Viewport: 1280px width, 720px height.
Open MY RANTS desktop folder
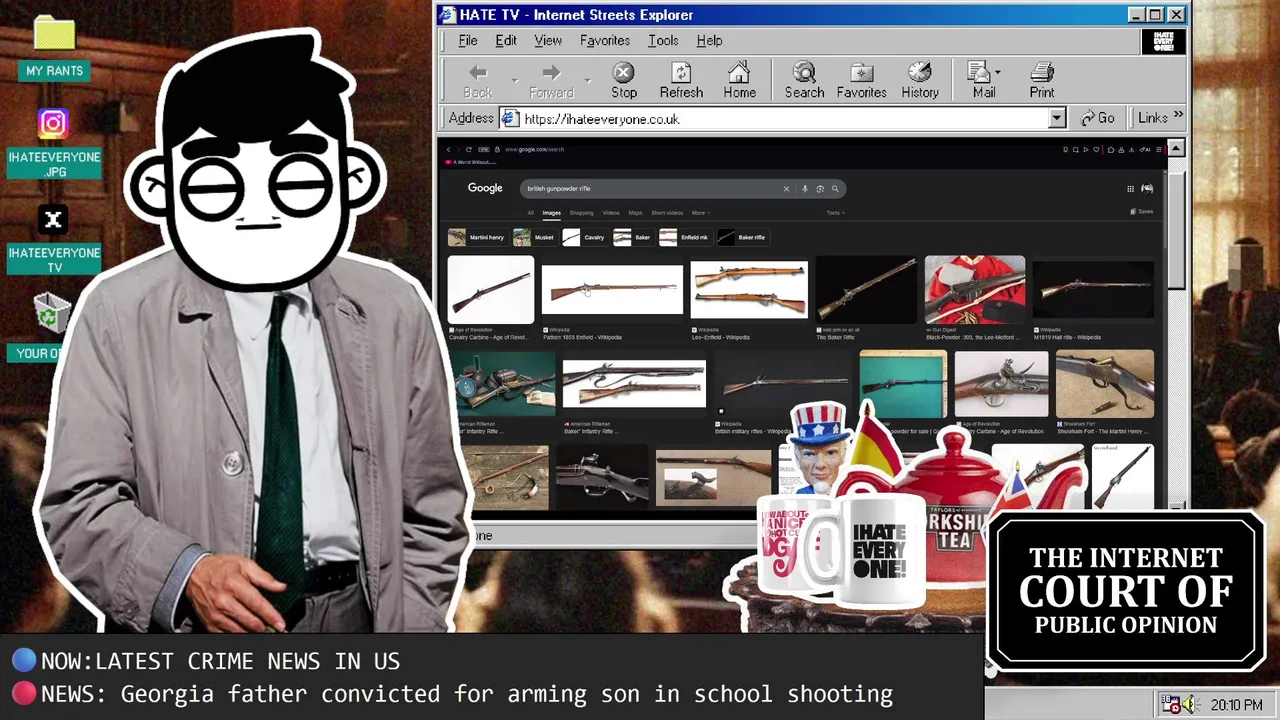tap(54, 48)
